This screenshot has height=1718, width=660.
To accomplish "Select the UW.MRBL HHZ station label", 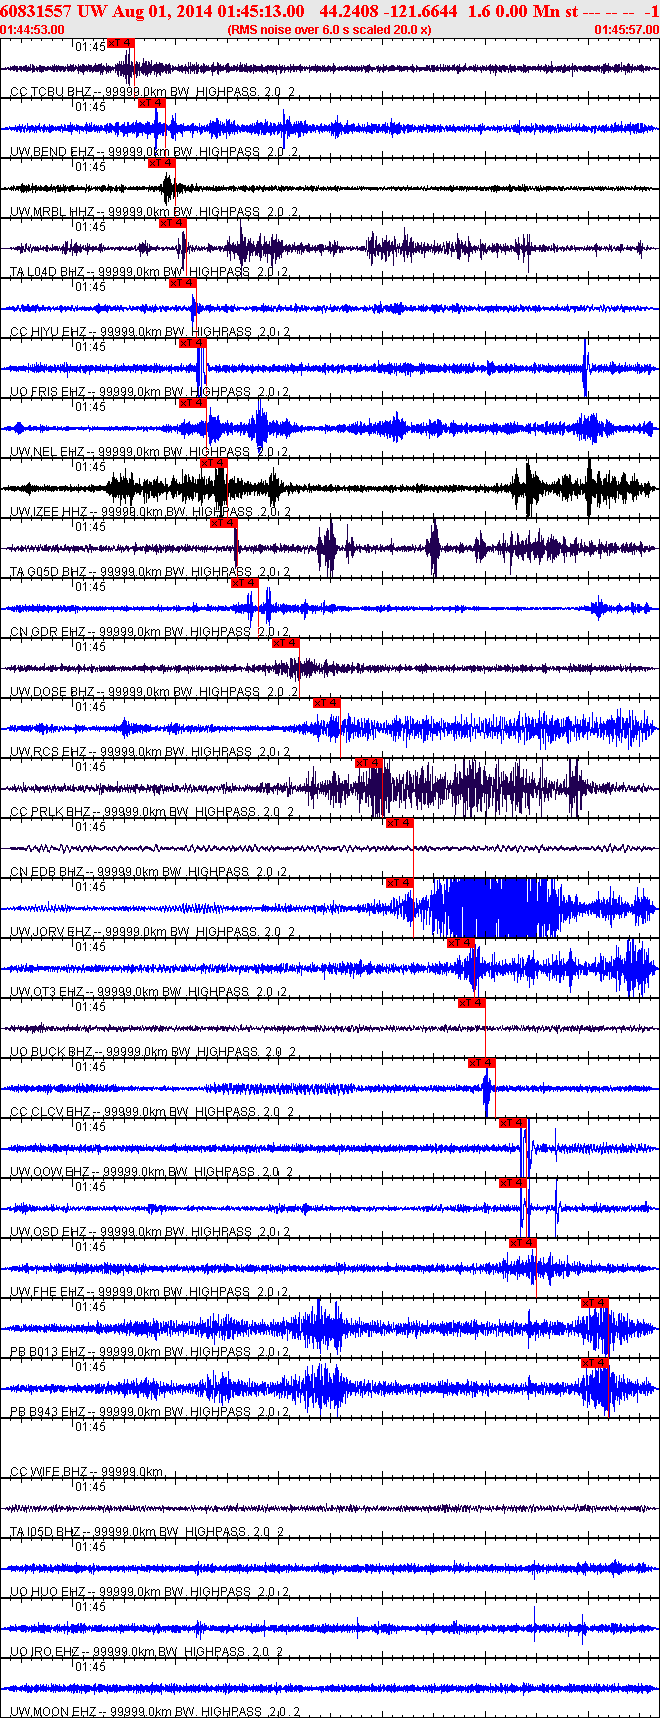I will coord(53,212).
